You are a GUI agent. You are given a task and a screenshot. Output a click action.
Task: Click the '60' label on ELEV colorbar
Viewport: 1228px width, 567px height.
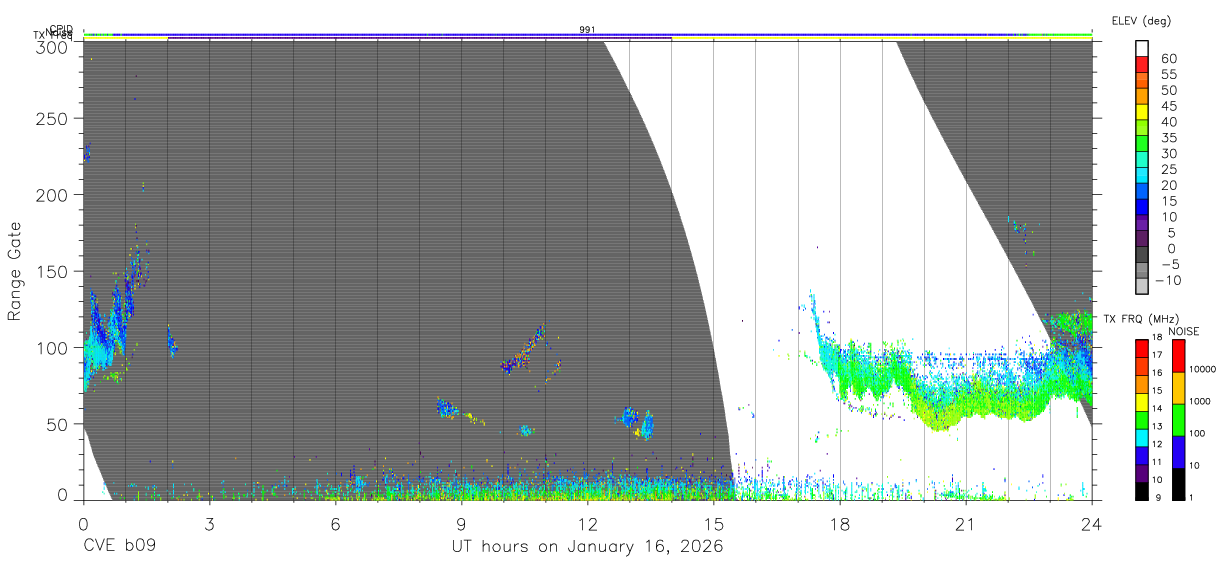click(1168, 58)
